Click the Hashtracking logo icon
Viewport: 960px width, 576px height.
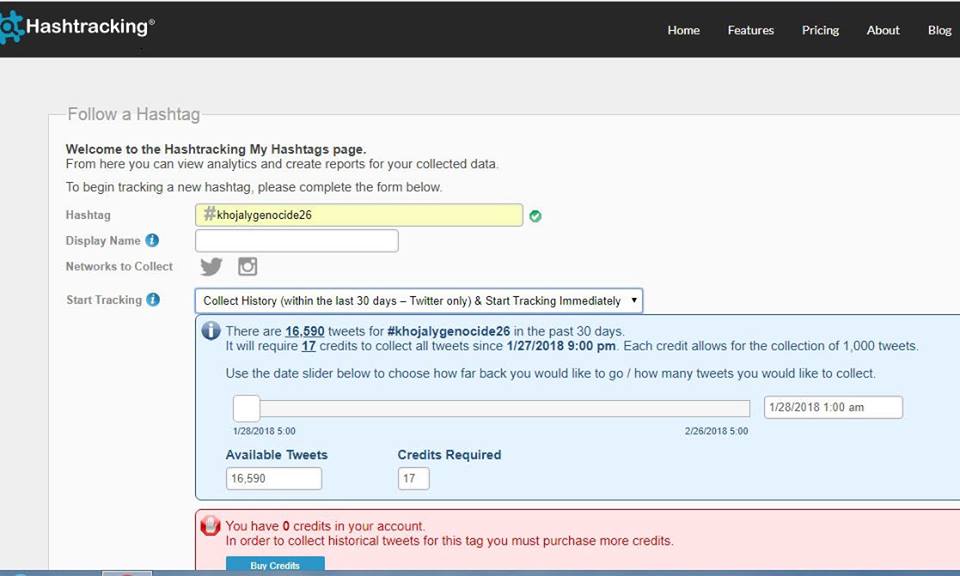click(11, 28)
